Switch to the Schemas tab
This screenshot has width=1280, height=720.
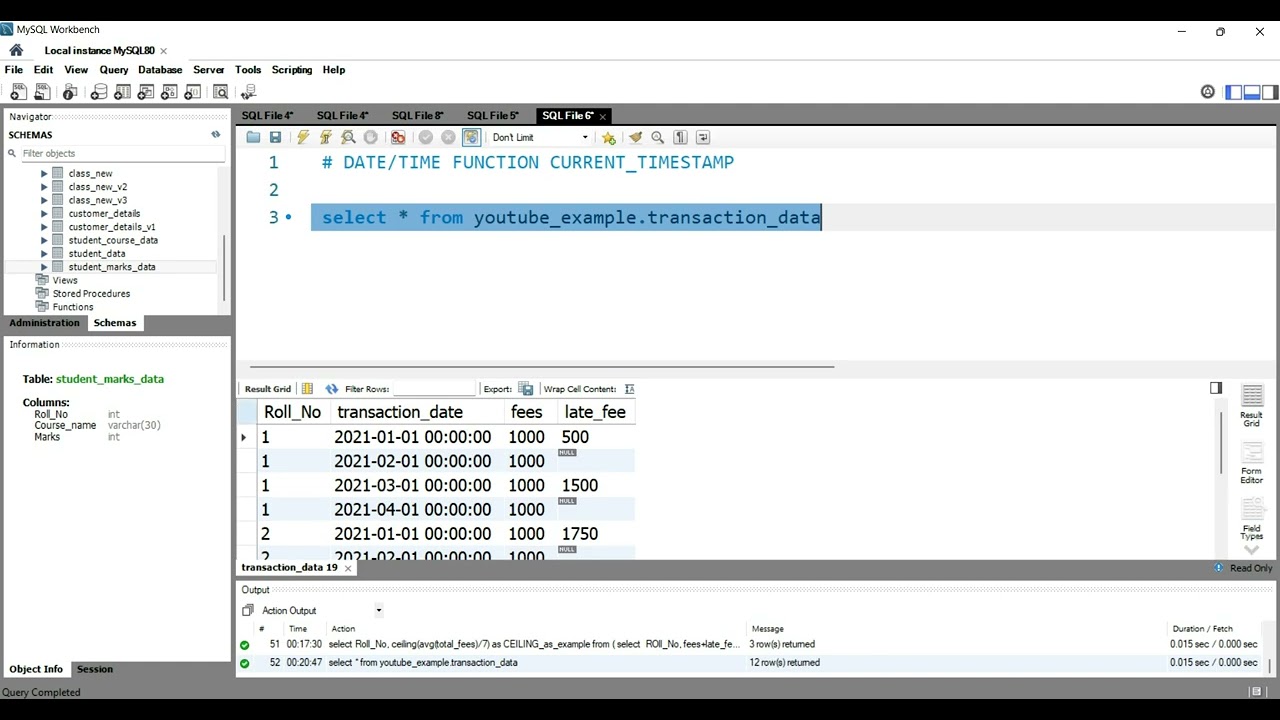pos(115,323)
